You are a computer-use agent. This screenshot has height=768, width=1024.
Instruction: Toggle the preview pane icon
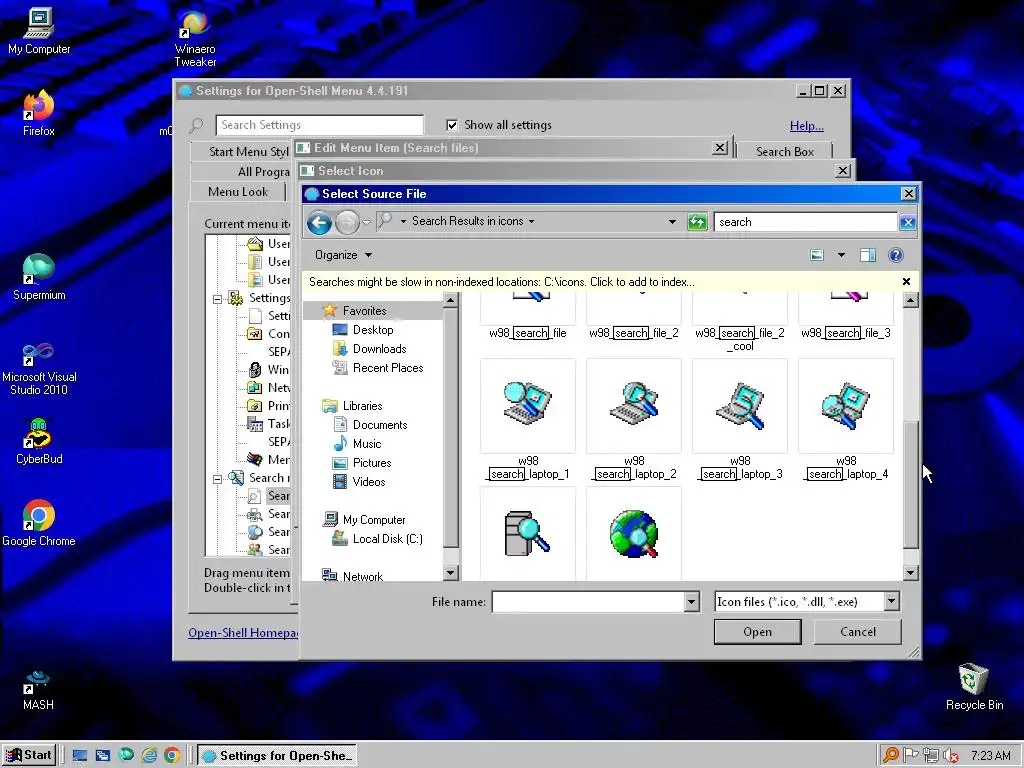(867, 255)
